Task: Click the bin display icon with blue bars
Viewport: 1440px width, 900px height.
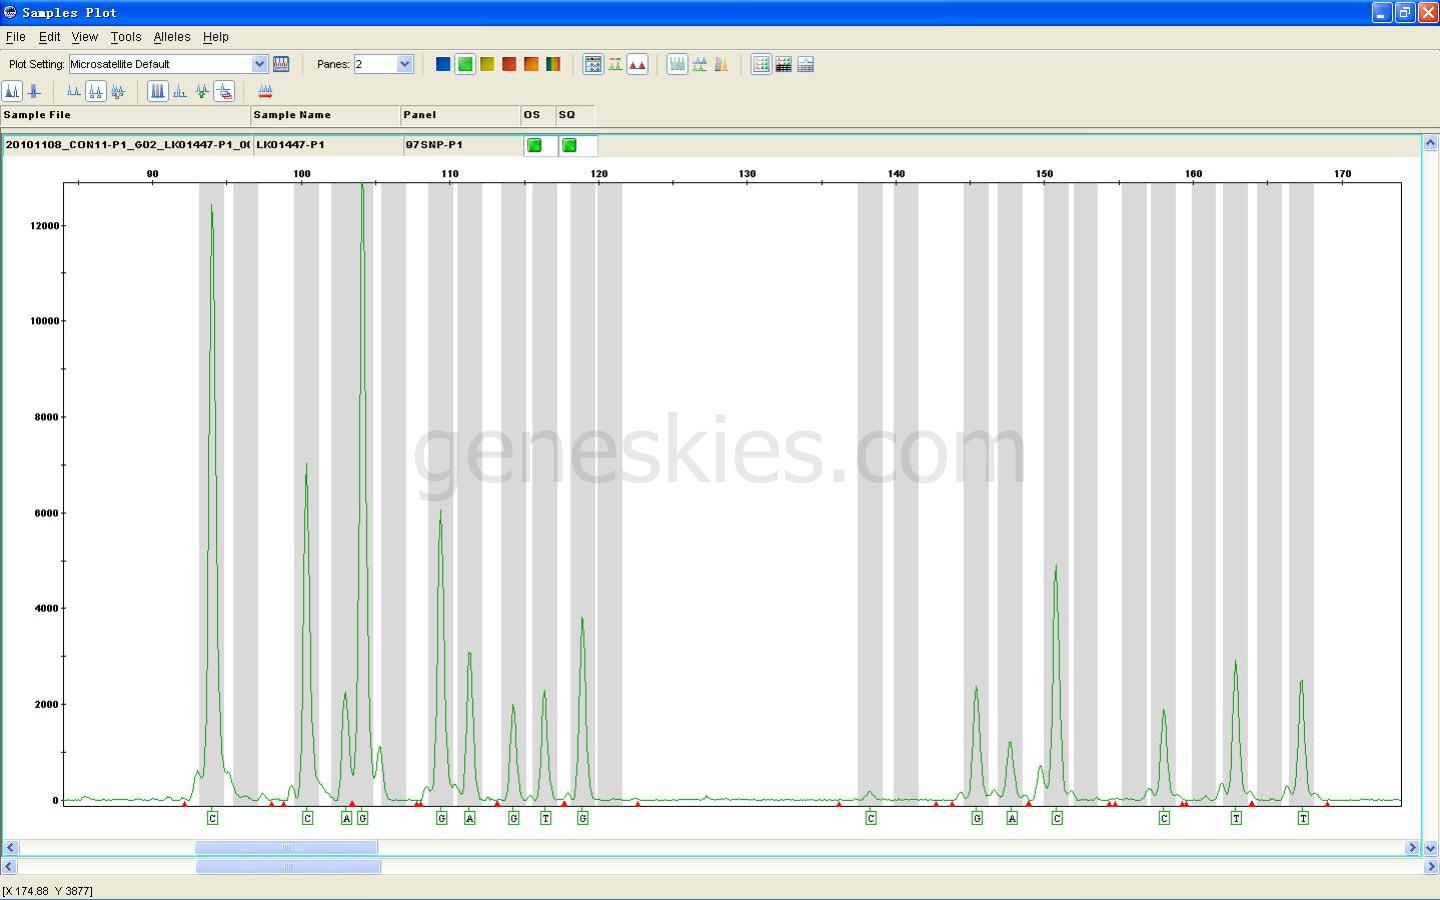Action: [x=158, y=91]
